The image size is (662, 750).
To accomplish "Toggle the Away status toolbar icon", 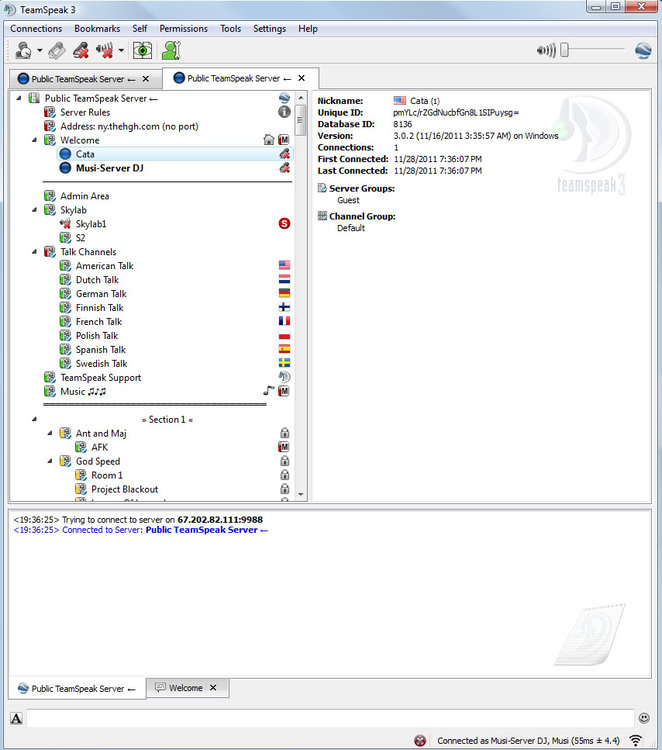I will click(x=143, y=50).
